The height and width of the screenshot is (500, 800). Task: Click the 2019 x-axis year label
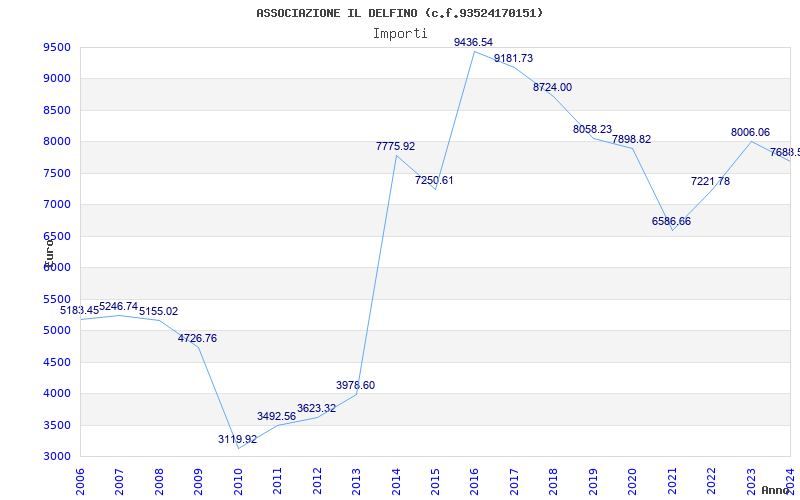point(593,482)
